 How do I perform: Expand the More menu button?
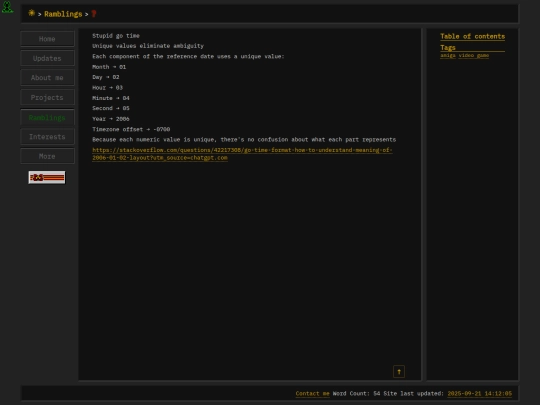[x=47, y=156]
